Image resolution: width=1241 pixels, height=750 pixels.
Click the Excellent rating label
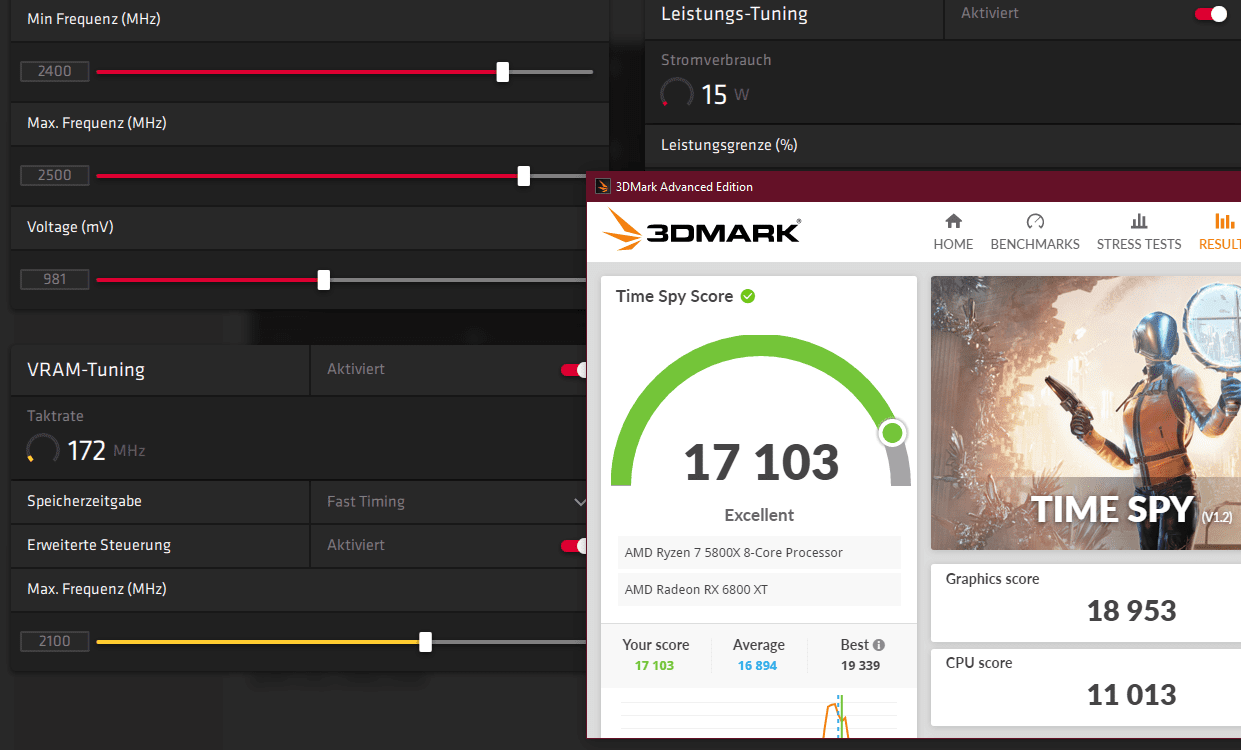759,516
